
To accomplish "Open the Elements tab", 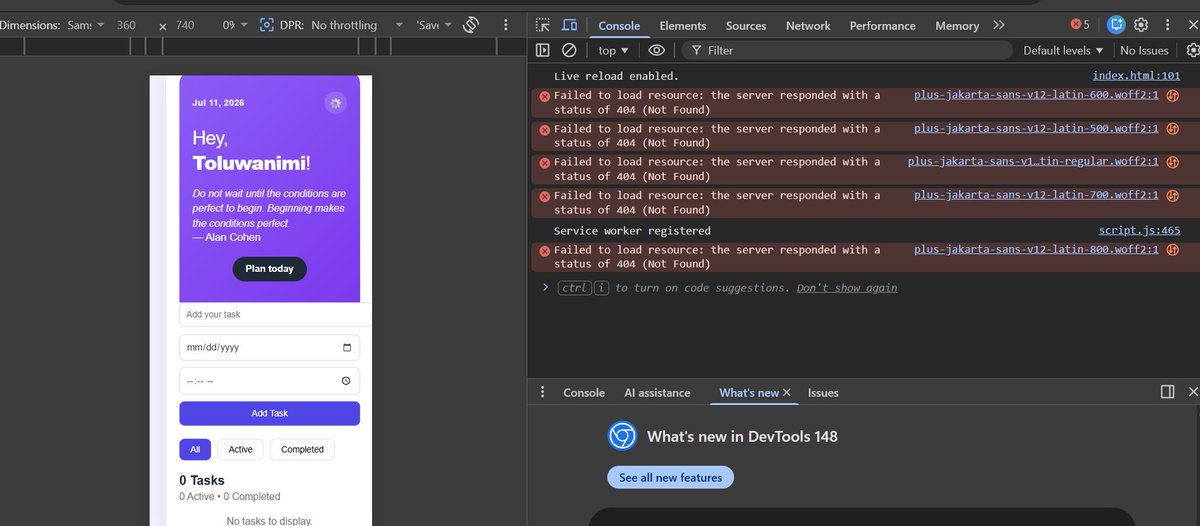I will pos(683,26).
